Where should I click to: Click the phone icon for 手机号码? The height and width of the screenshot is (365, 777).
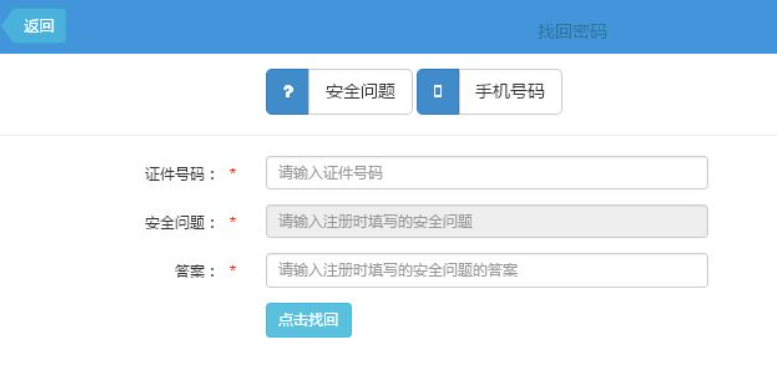tap(438, 92)
